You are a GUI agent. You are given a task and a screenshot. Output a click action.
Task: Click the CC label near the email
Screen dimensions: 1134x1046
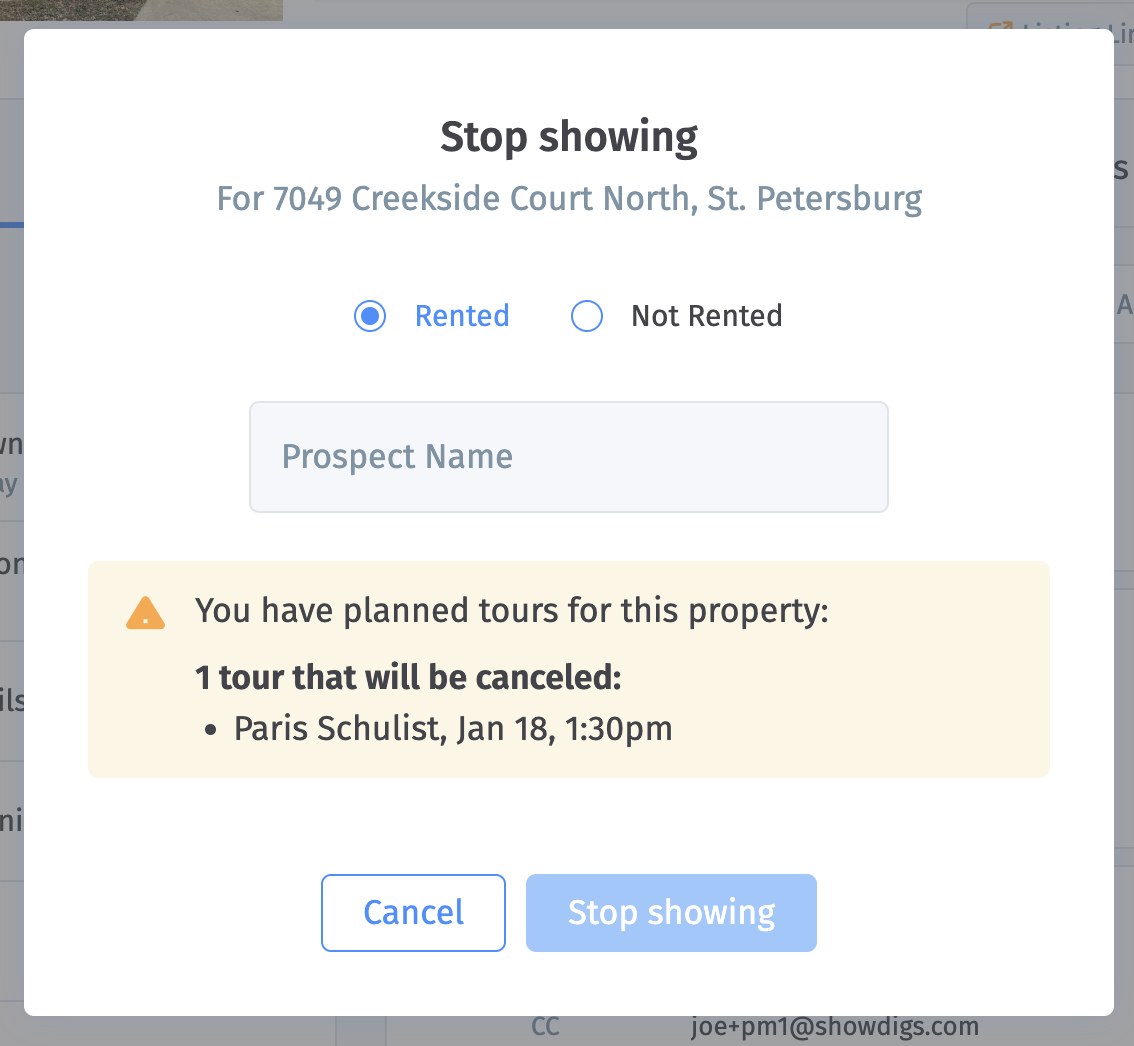pyautogui.click(x=545, y=1027)
